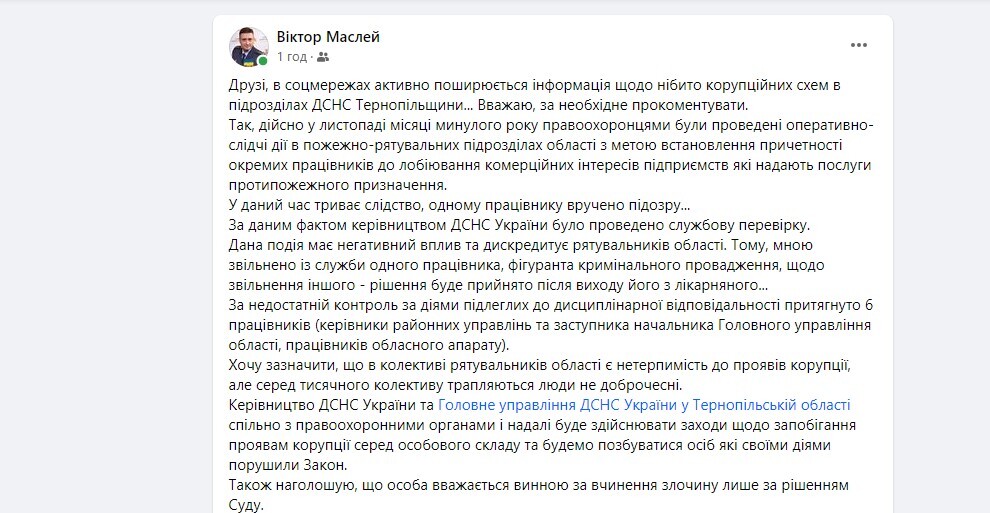Image resolution: width=990 pixels, height=513 pixels.
Task: Click the '1 год' post timestamp
Action: pos(292,57)
